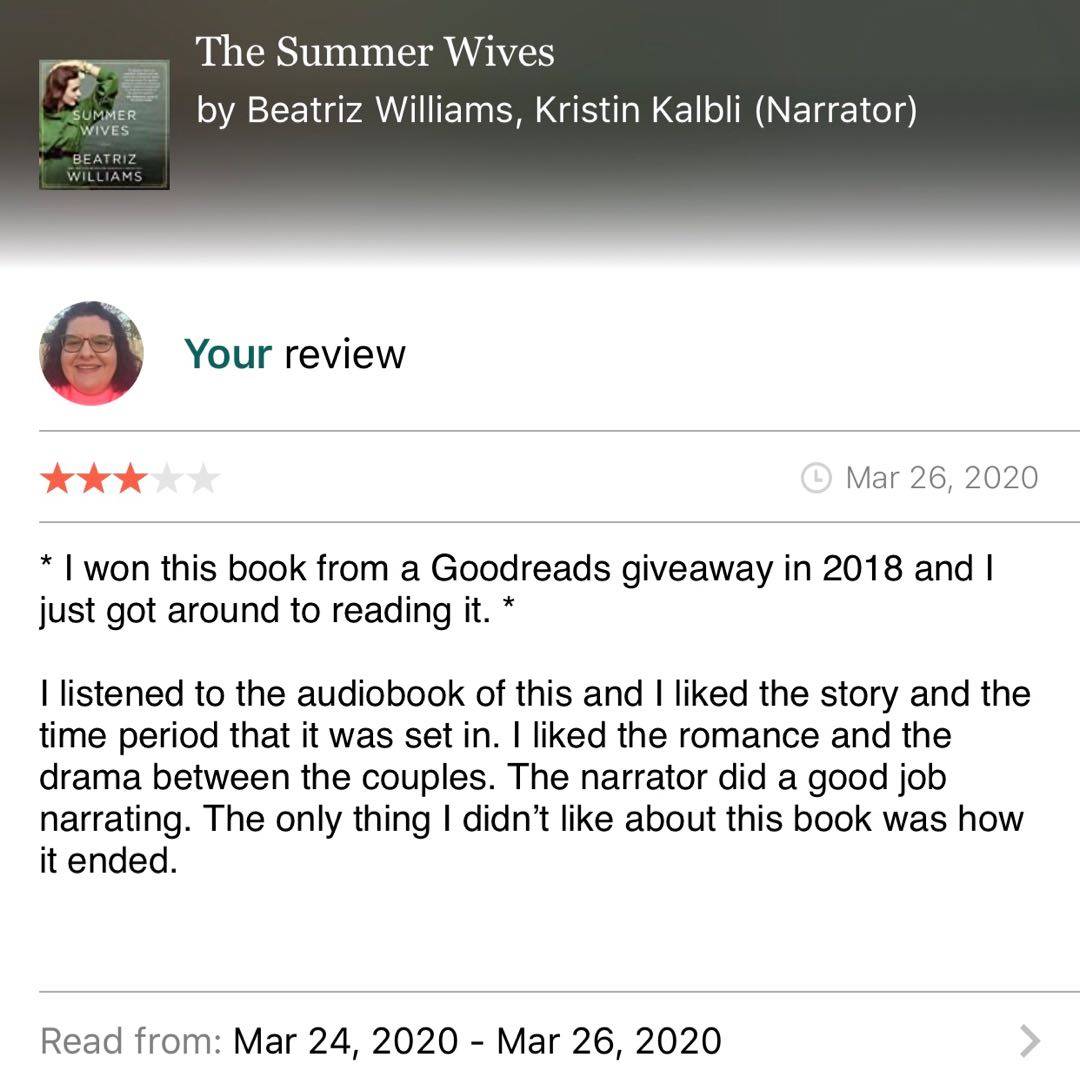Click the third orange star
1080x1080 pixels.
click(130, 480)
